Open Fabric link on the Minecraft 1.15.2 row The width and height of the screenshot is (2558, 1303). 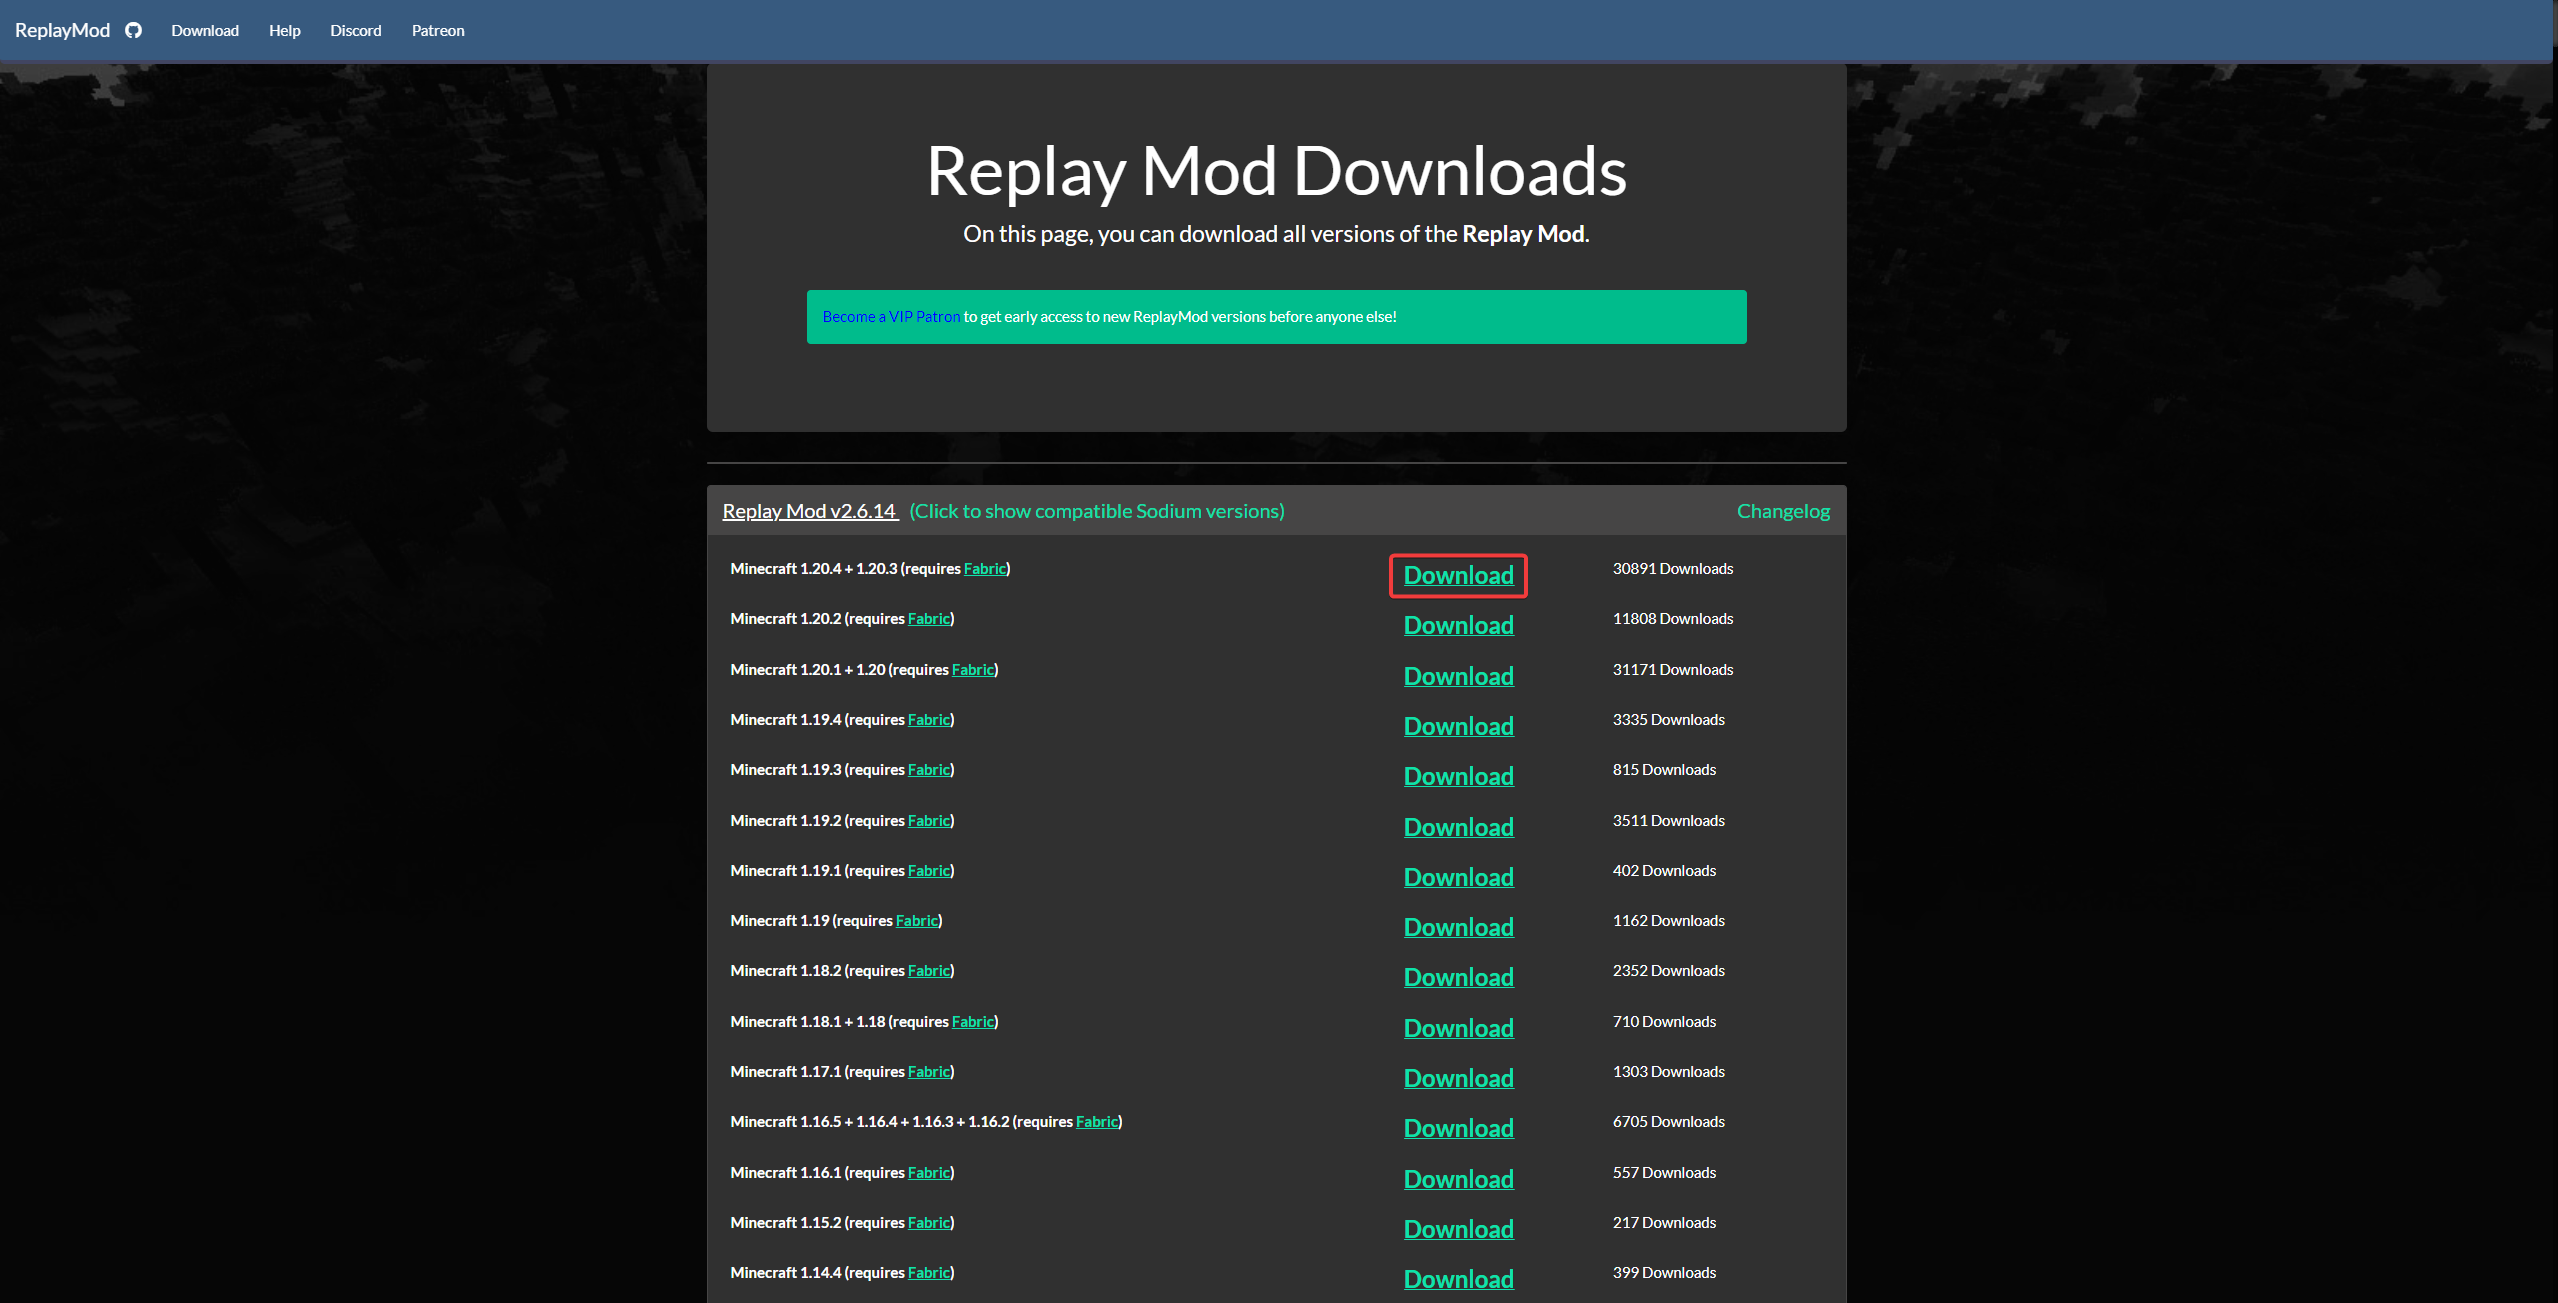coord(928,1222)
